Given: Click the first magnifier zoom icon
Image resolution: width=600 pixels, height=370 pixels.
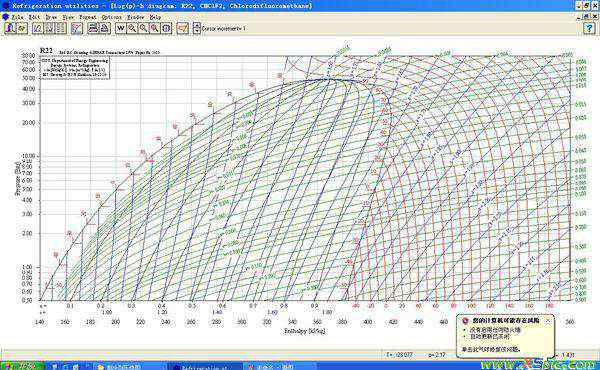Looking at the screenshot, I should point(132,28).
